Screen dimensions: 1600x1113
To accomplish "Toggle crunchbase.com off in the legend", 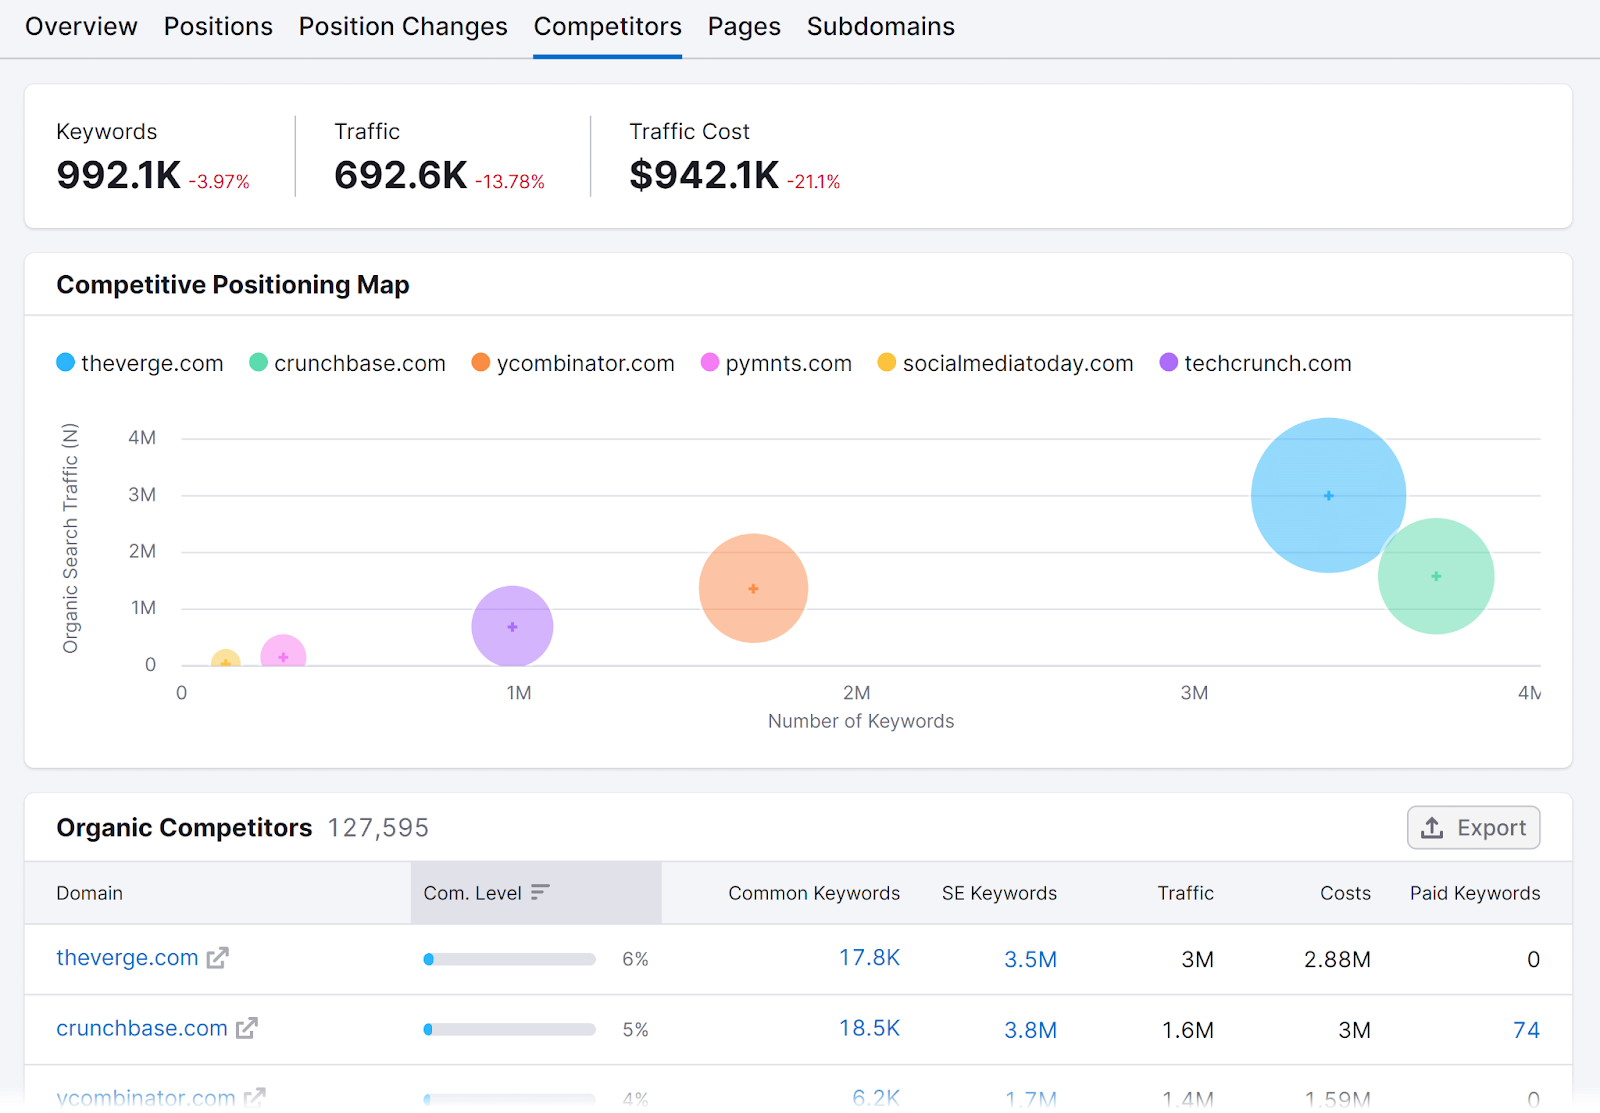I will [x=258, y=363].
